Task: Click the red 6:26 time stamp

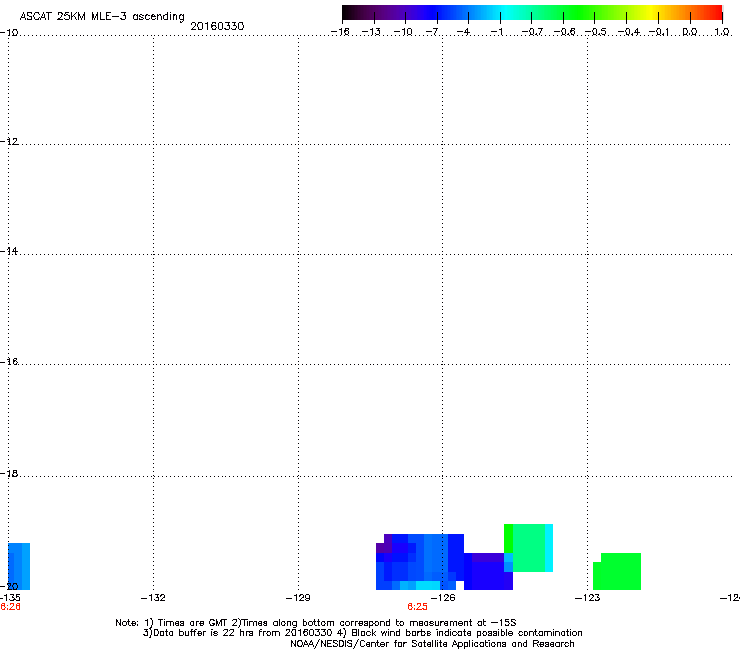Action: 10,607
